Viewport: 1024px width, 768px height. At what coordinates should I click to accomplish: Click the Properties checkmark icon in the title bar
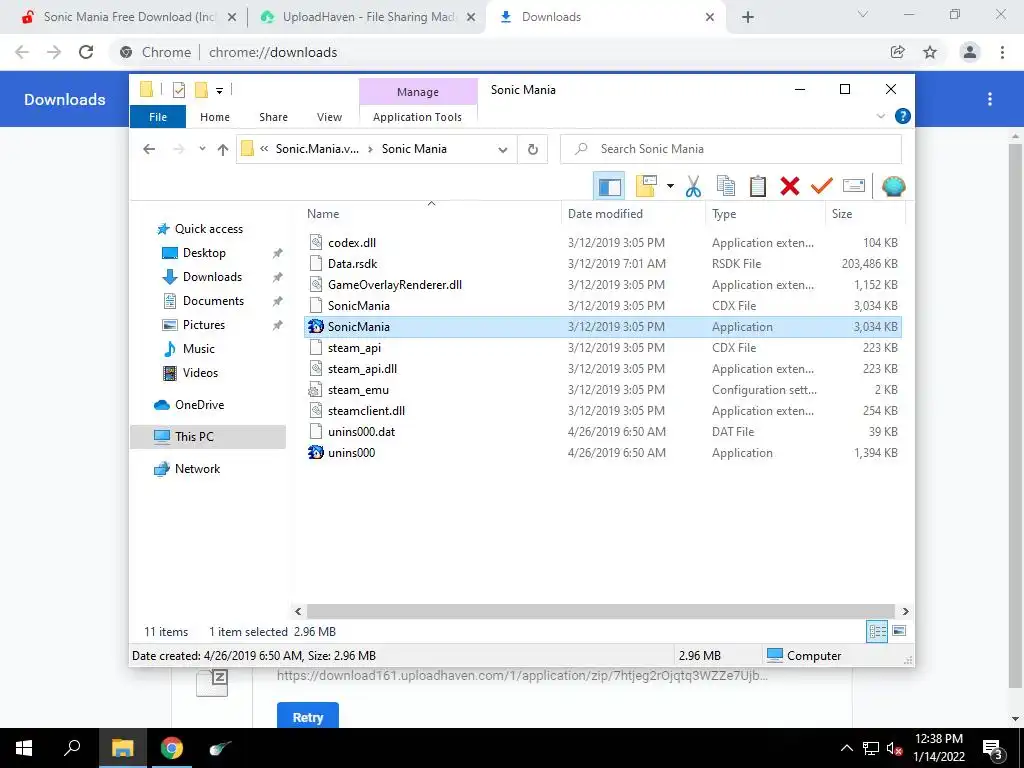coord(178,89)
